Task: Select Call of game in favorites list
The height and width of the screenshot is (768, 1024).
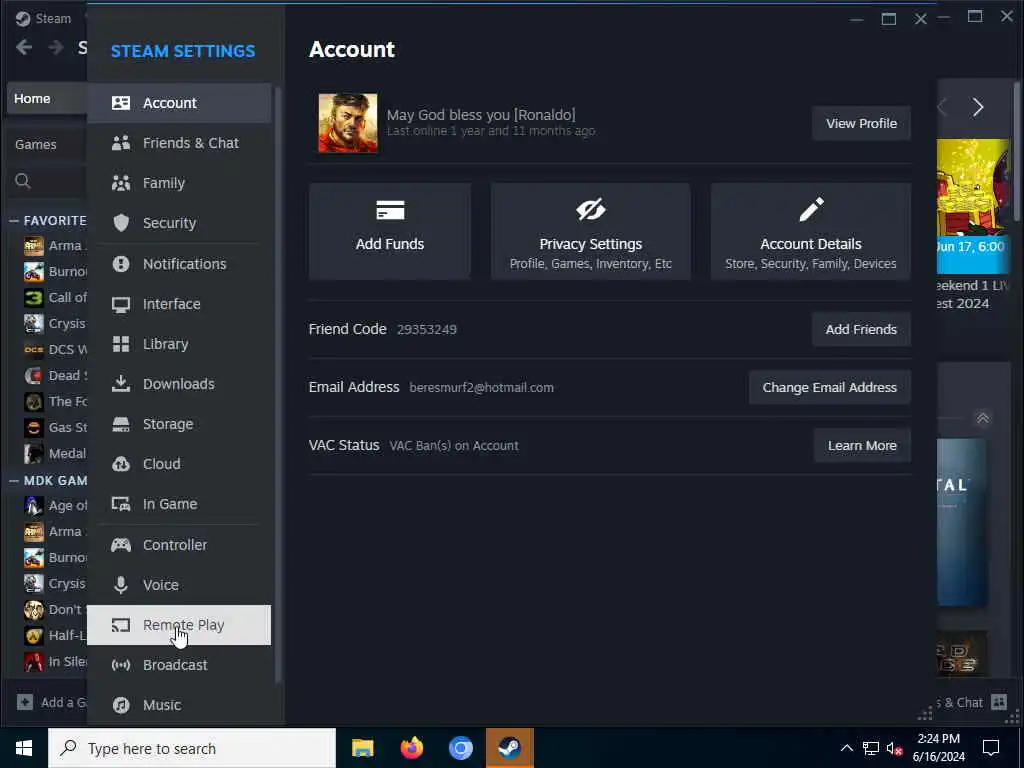Action: click(54, 298)
